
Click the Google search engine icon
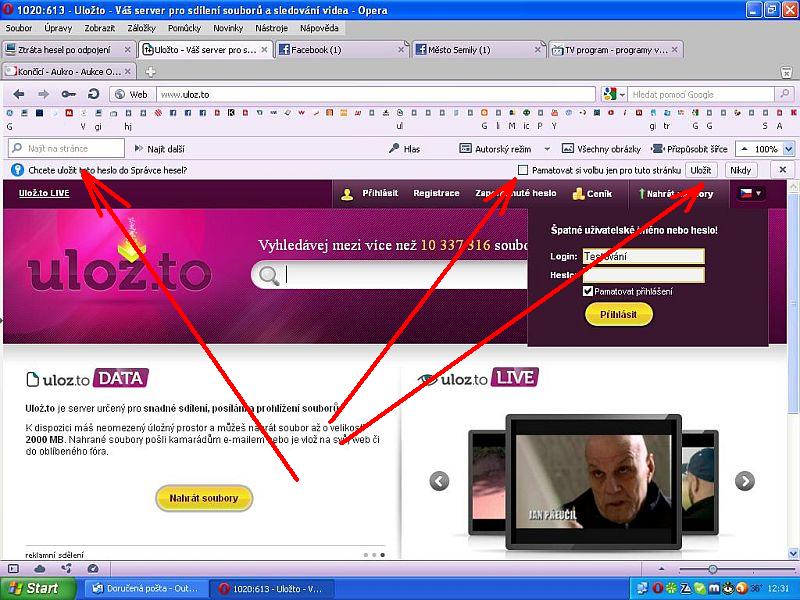click(x=610, y=94)
